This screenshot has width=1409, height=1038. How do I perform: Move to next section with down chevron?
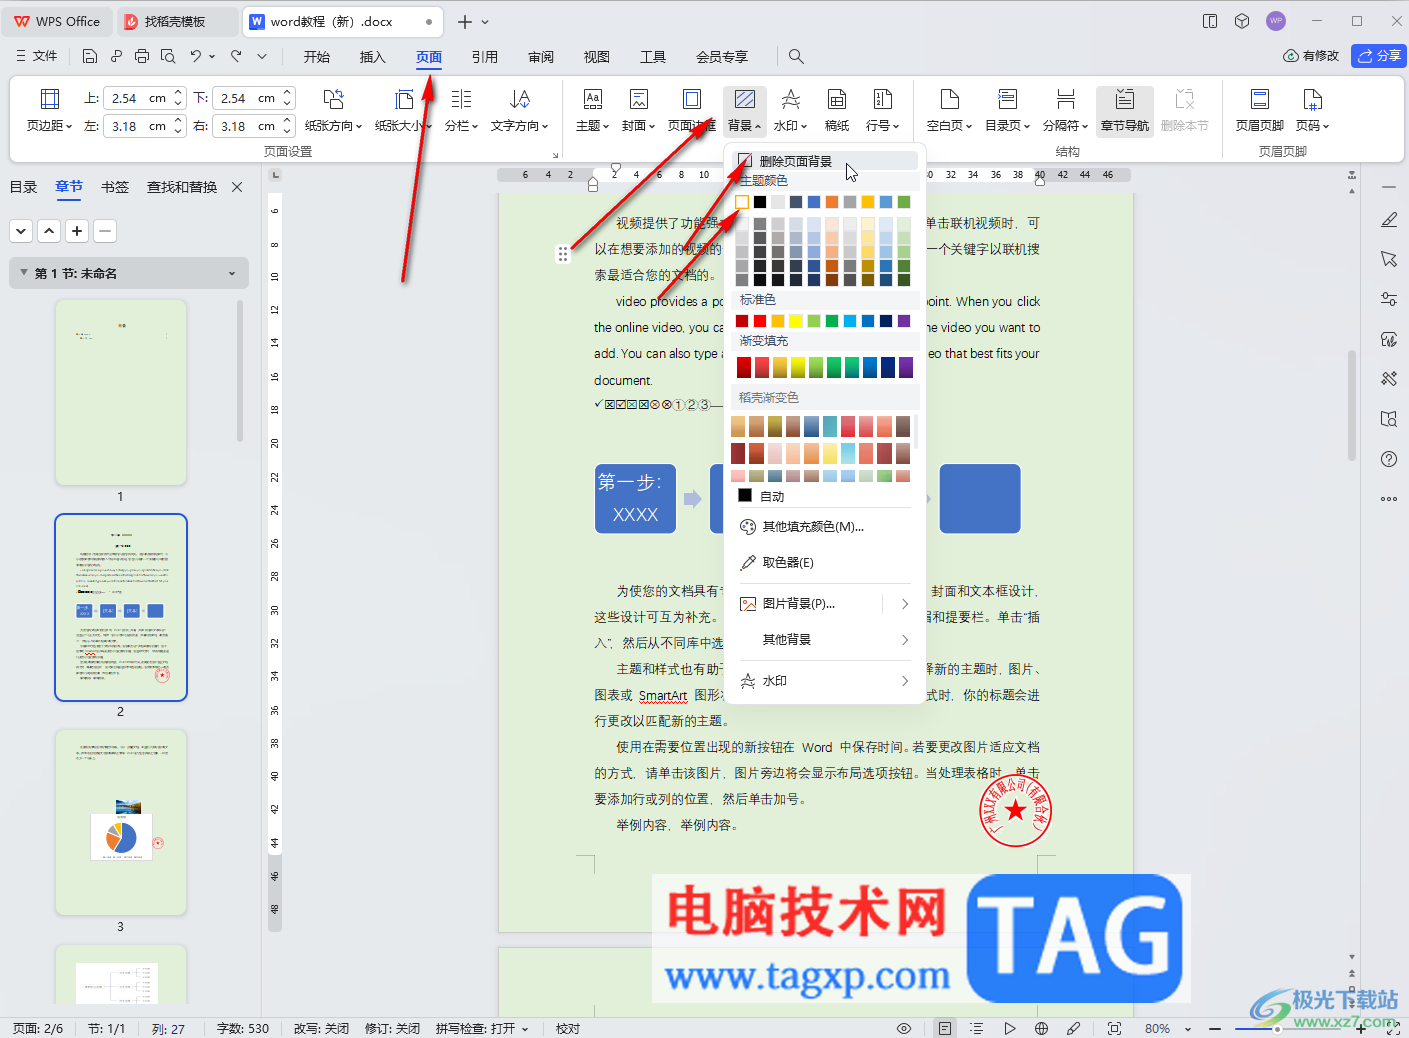pos(21,231)
